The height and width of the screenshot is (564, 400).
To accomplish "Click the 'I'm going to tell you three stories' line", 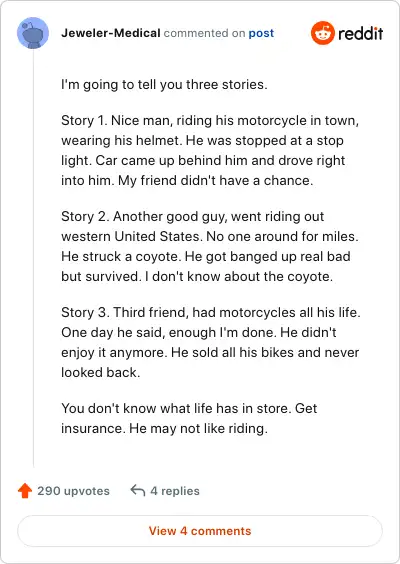I will pyautogui.click(x=164, y=85).
